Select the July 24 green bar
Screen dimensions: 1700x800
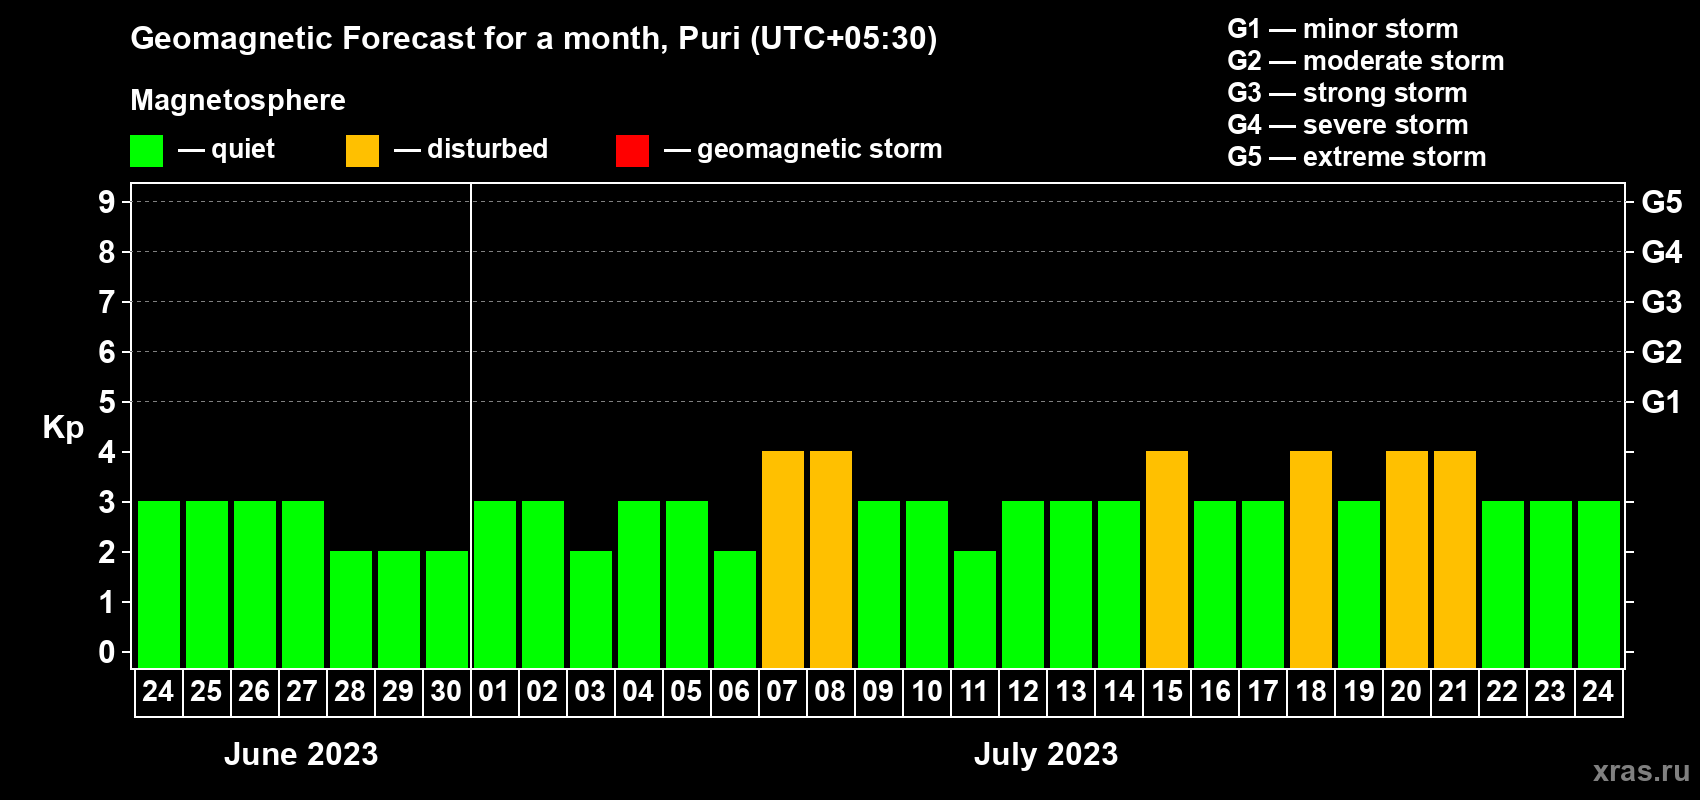[1599, 585]
